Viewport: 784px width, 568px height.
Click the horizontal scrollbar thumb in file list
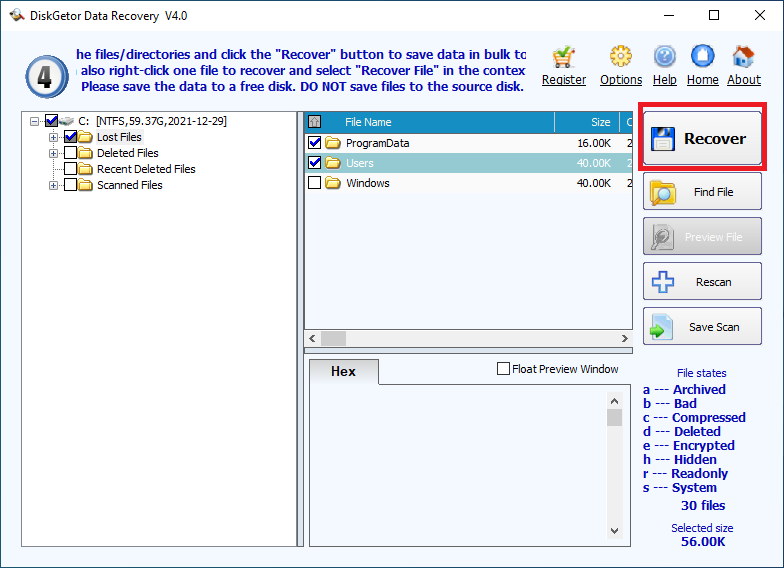pos(333,339)
